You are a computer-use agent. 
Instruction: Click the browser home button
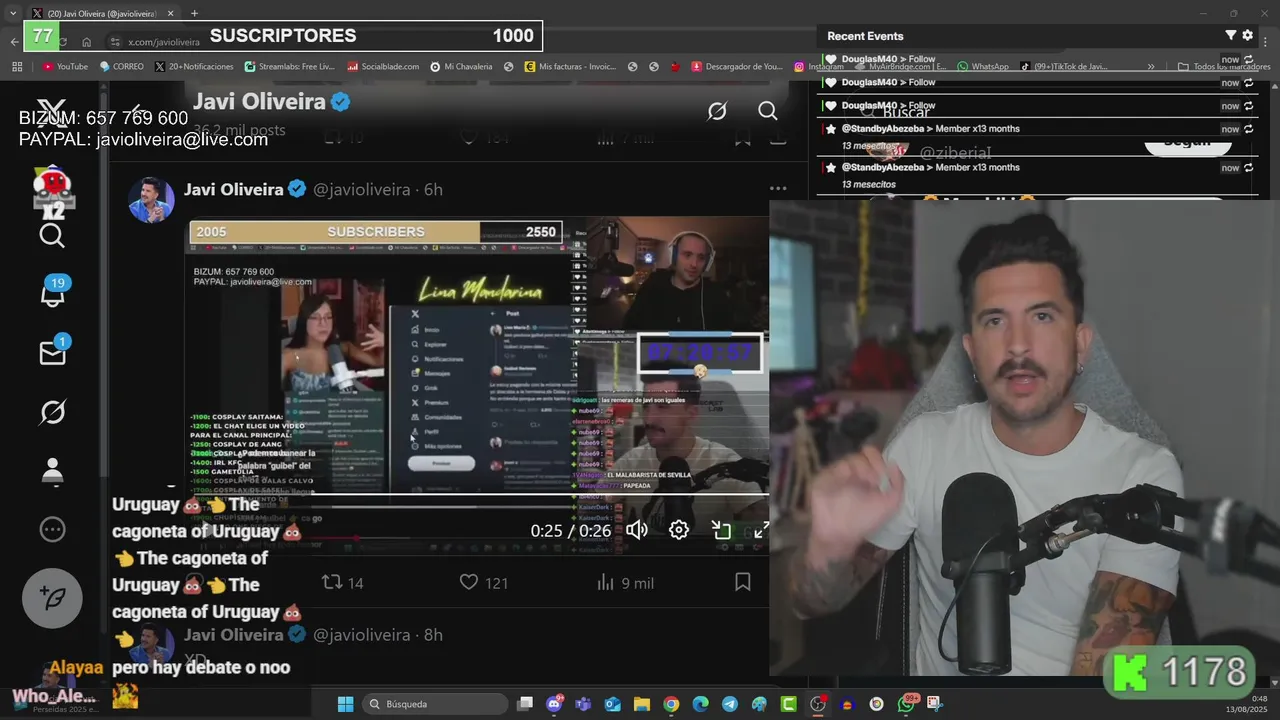click(x=87, y=41)
